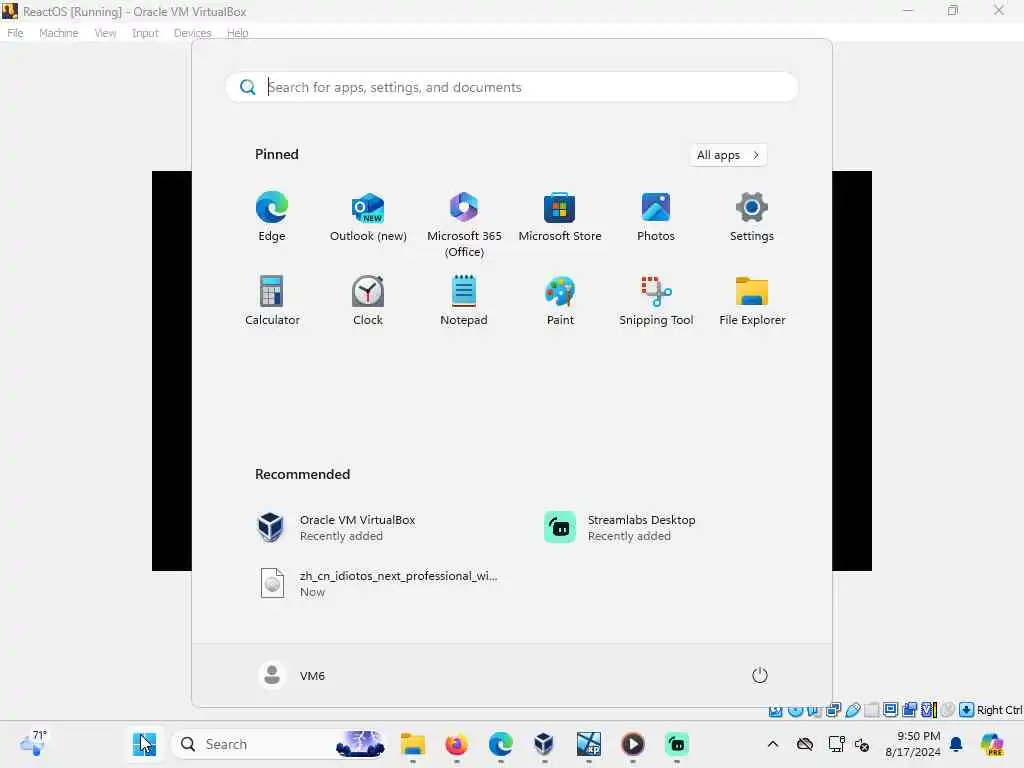Click the Recommended section heading

[x=302, y=474]
